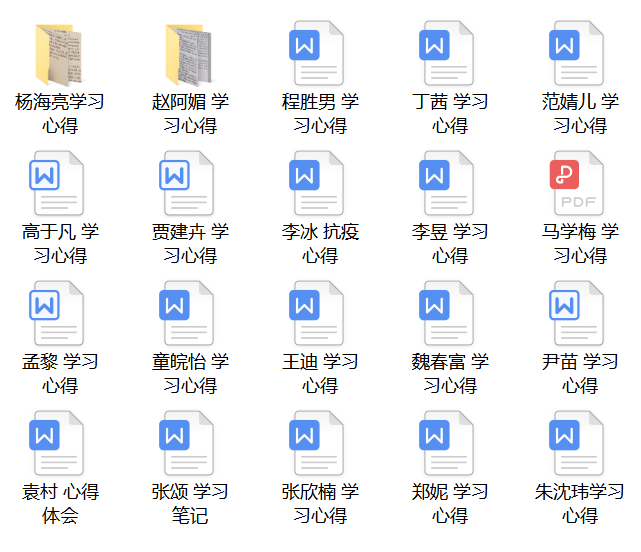
Task: Click the file name 丁茜 学习心得
Action: [x=450, y=114]
